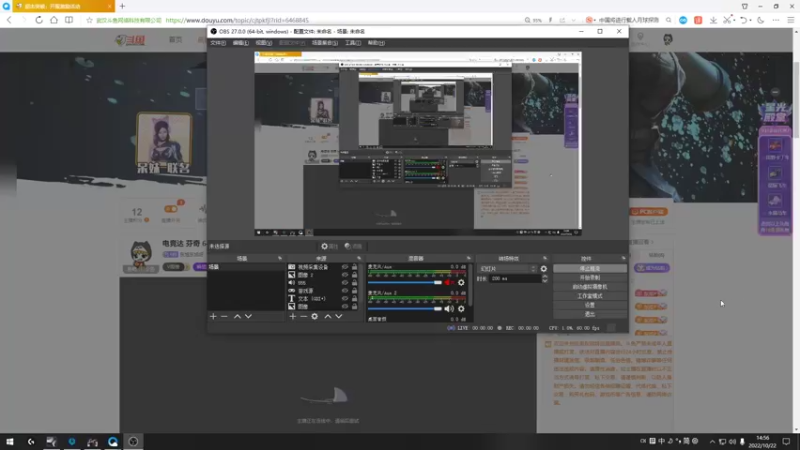The width and height of the screenshot is (800, 450).
Task: Open source properties gear in sources toolbar
Action: [315, 316]
